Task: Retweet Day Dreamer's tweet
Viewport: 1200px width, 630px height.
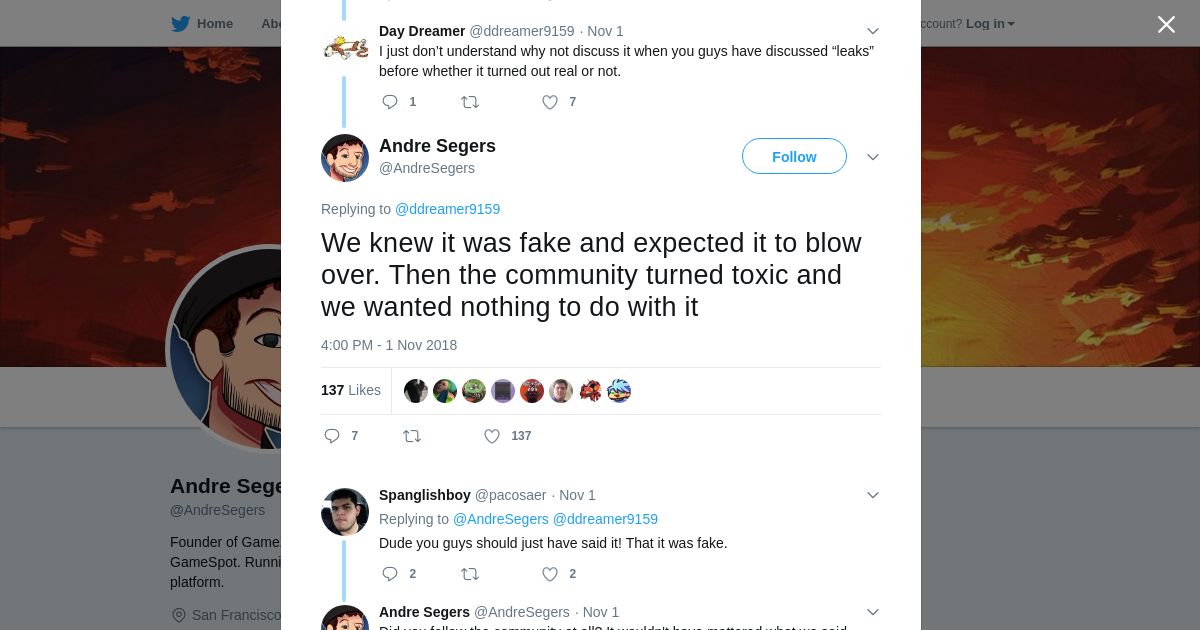Action: [x=469, y=102]
